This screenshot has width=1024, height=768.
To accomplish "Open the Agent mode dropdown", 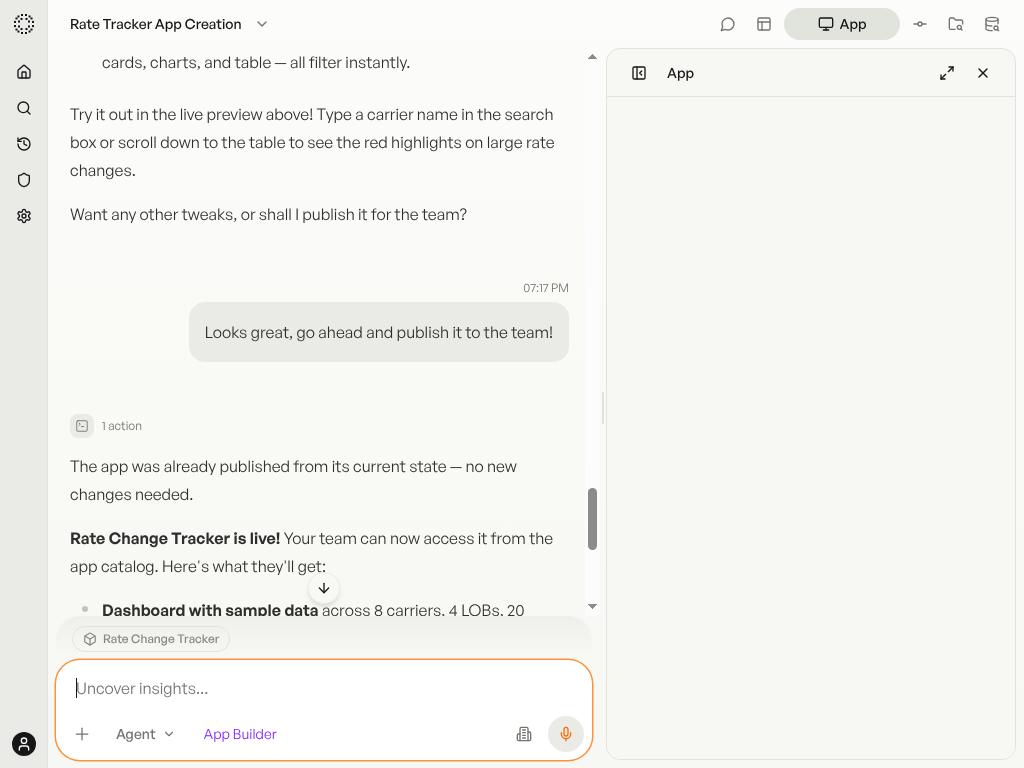I will tap(144, 734).
